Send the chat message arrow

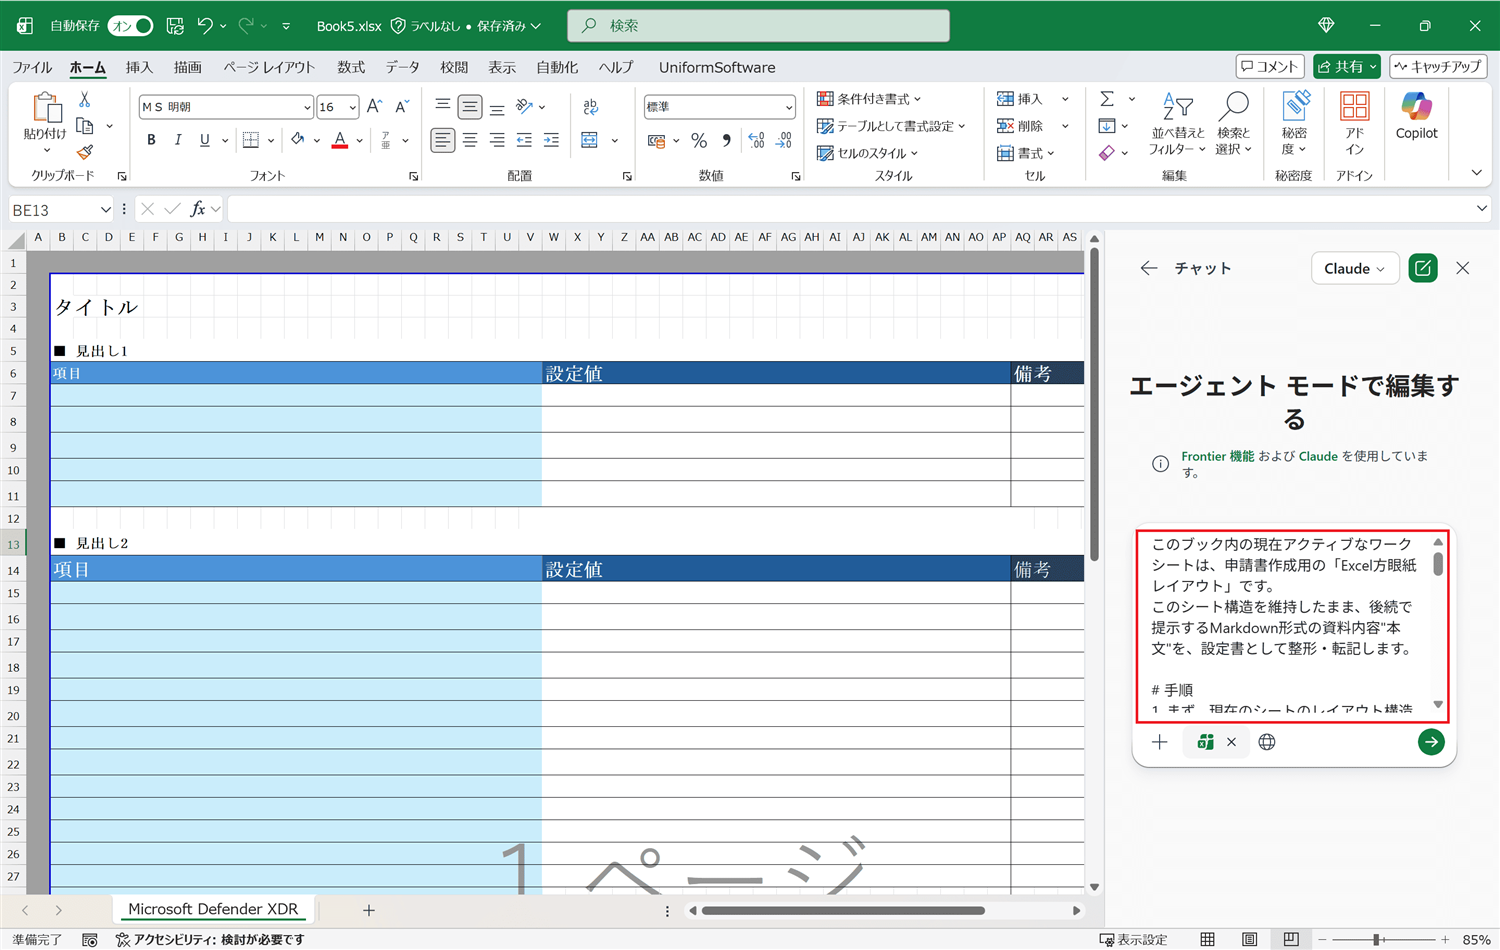tap(1431, 742)
